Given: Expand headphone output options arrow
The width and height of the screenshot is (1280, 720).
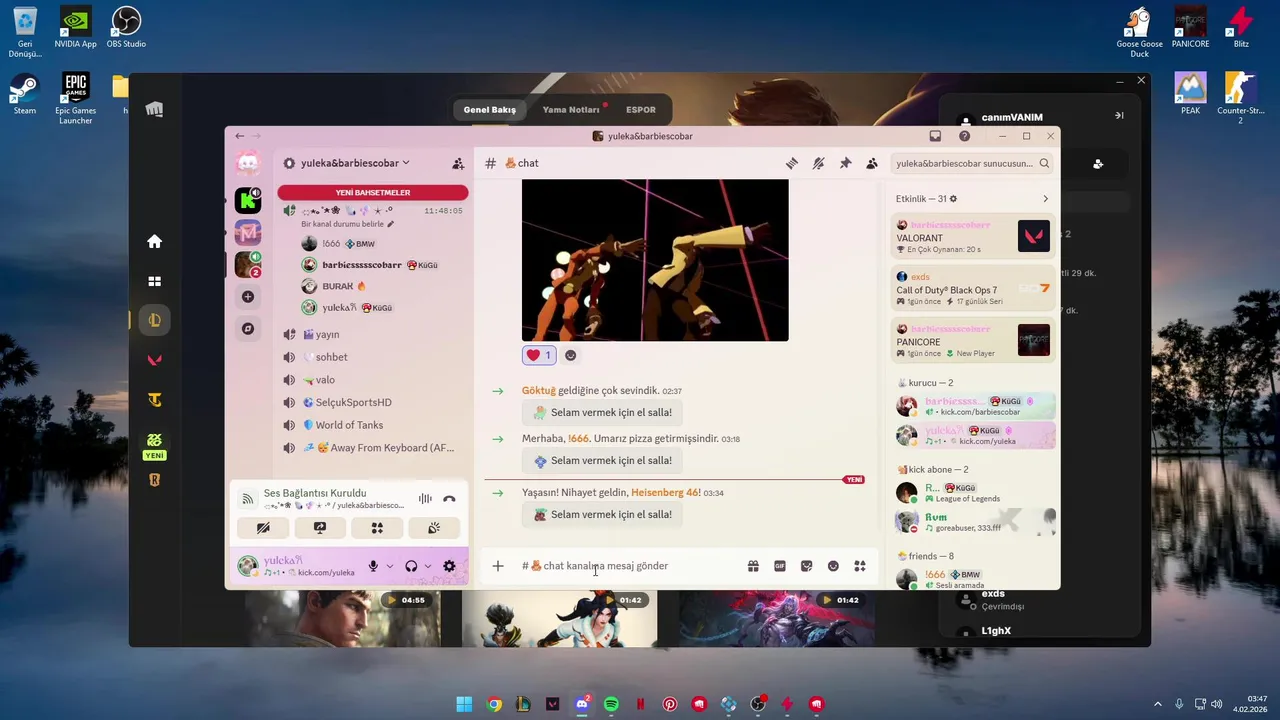Looking at the screenshot, I should tap(427, 566).
